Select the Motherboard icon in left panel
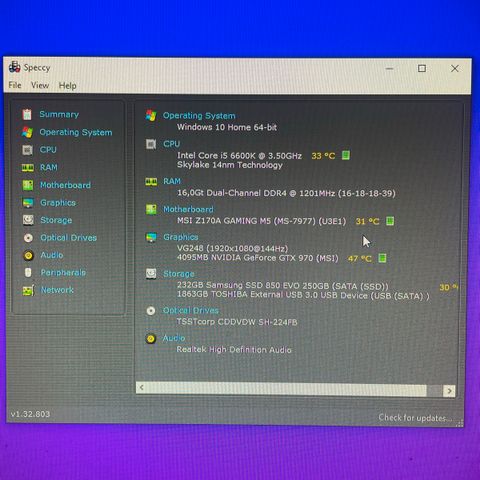480x480 pixels. tap(28, 185)
